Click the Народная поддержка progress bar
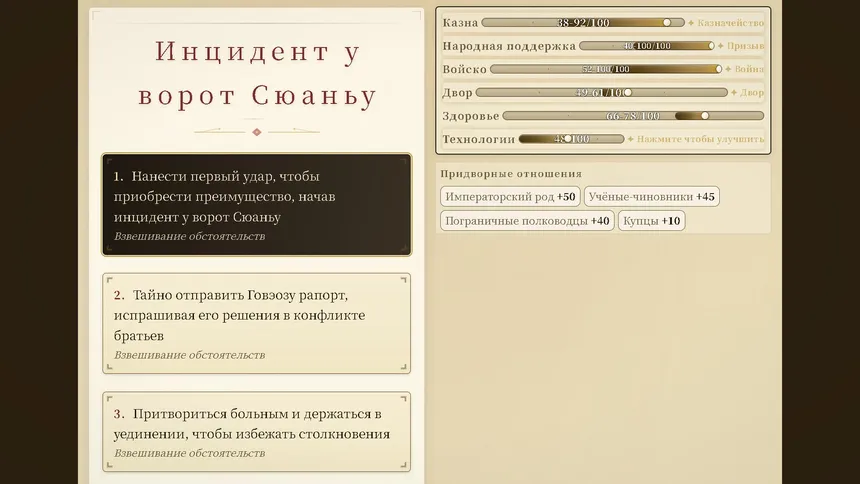Viewport: 860px width, 484px height. (x=647, y=46)
